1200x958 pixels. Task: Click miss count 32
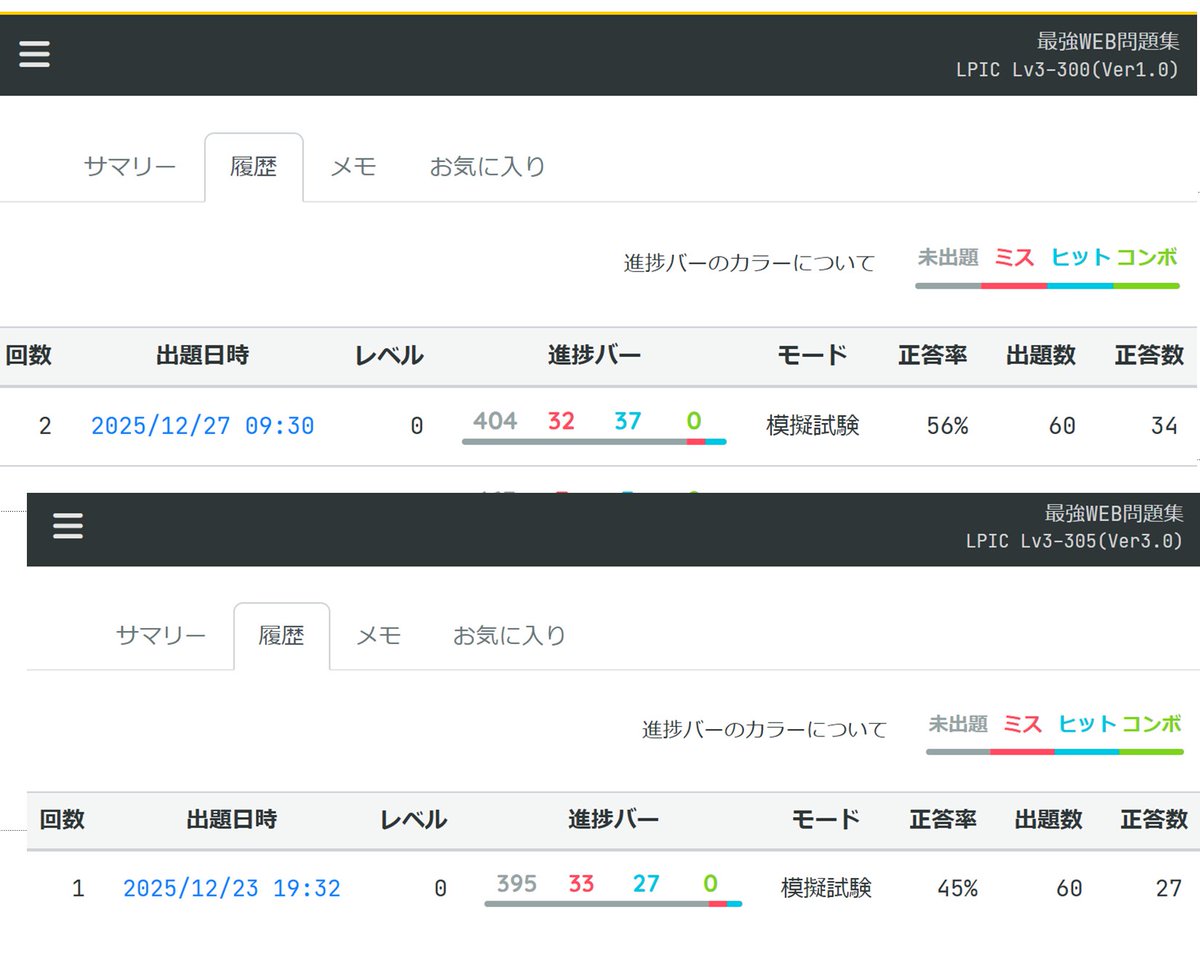pos(561,421)
